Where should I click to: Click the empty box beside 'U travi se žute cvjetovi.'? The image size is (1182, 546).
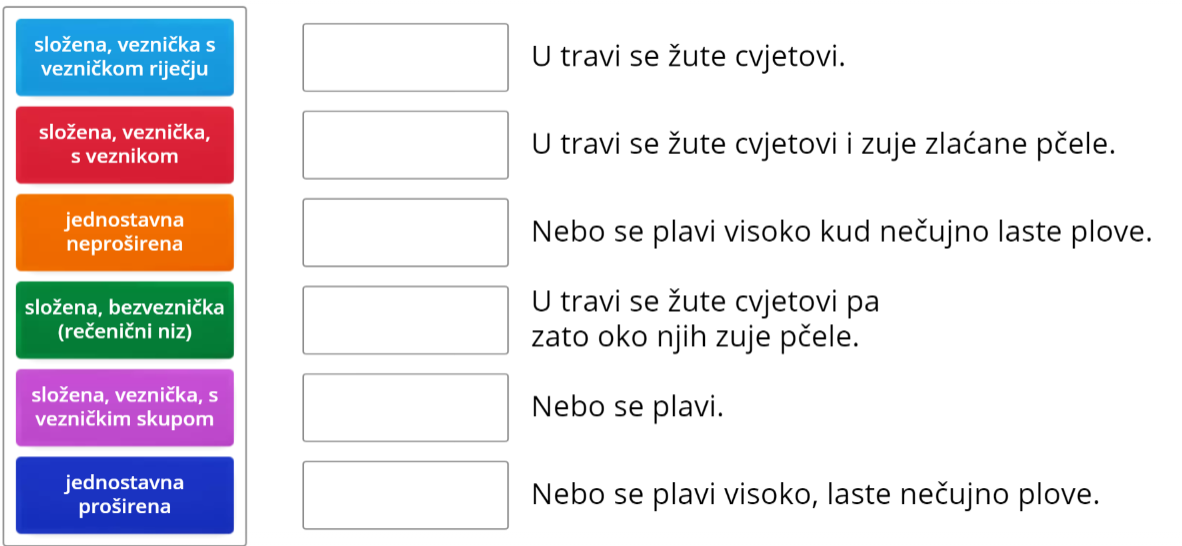[x=405, y=57]
